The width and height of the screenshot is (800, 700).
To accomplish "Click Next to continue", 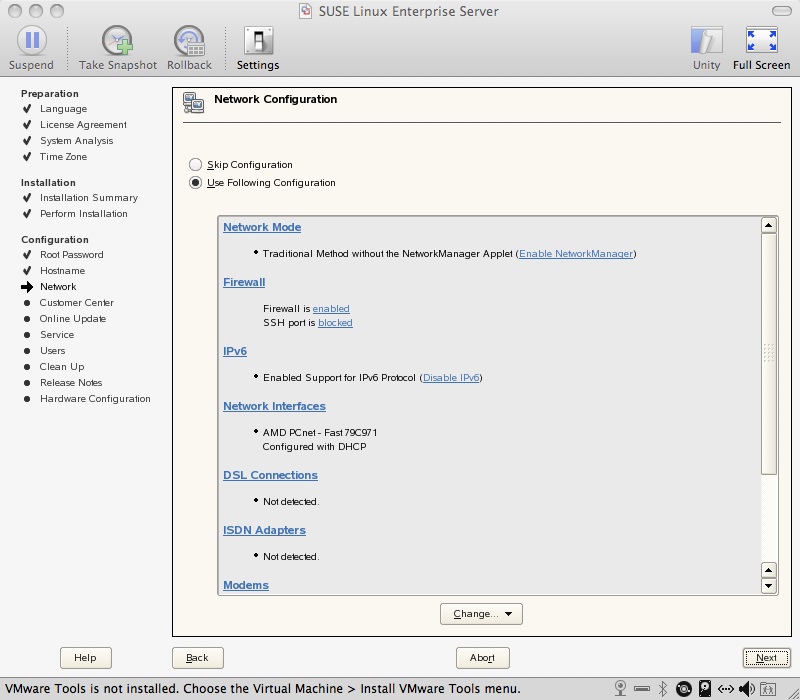I will tap(766, 658).
